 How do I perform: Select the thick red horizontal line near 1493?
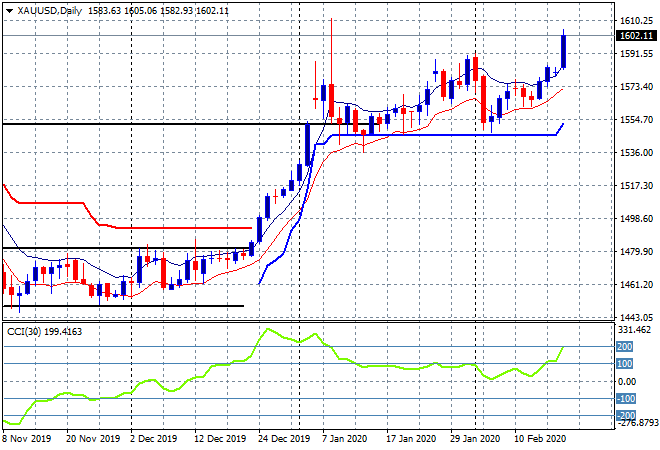coord(184,228)
